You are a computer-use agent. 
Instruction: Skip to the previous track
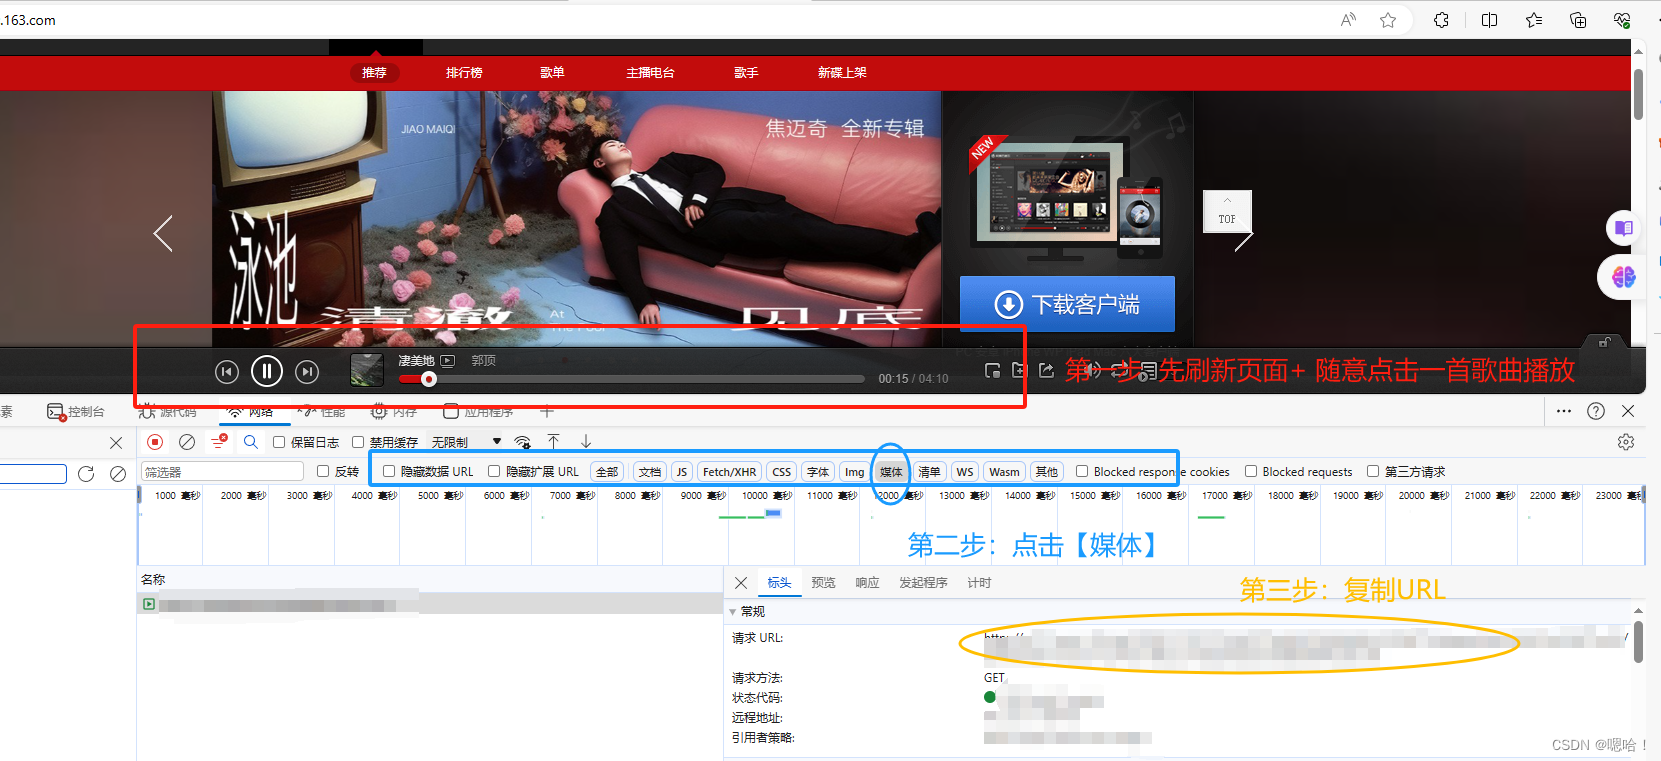(x=227, y=372)
